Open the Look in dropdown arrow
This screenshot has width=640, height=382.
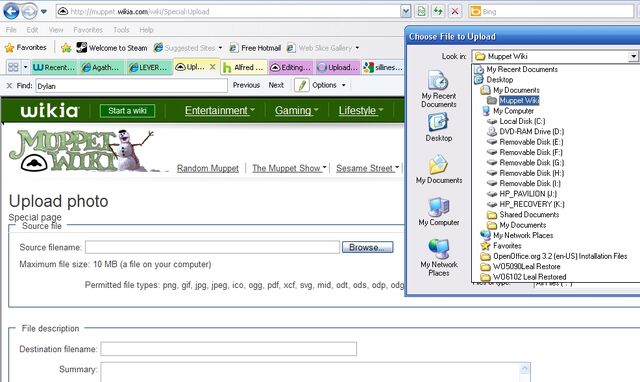[633, 56]
